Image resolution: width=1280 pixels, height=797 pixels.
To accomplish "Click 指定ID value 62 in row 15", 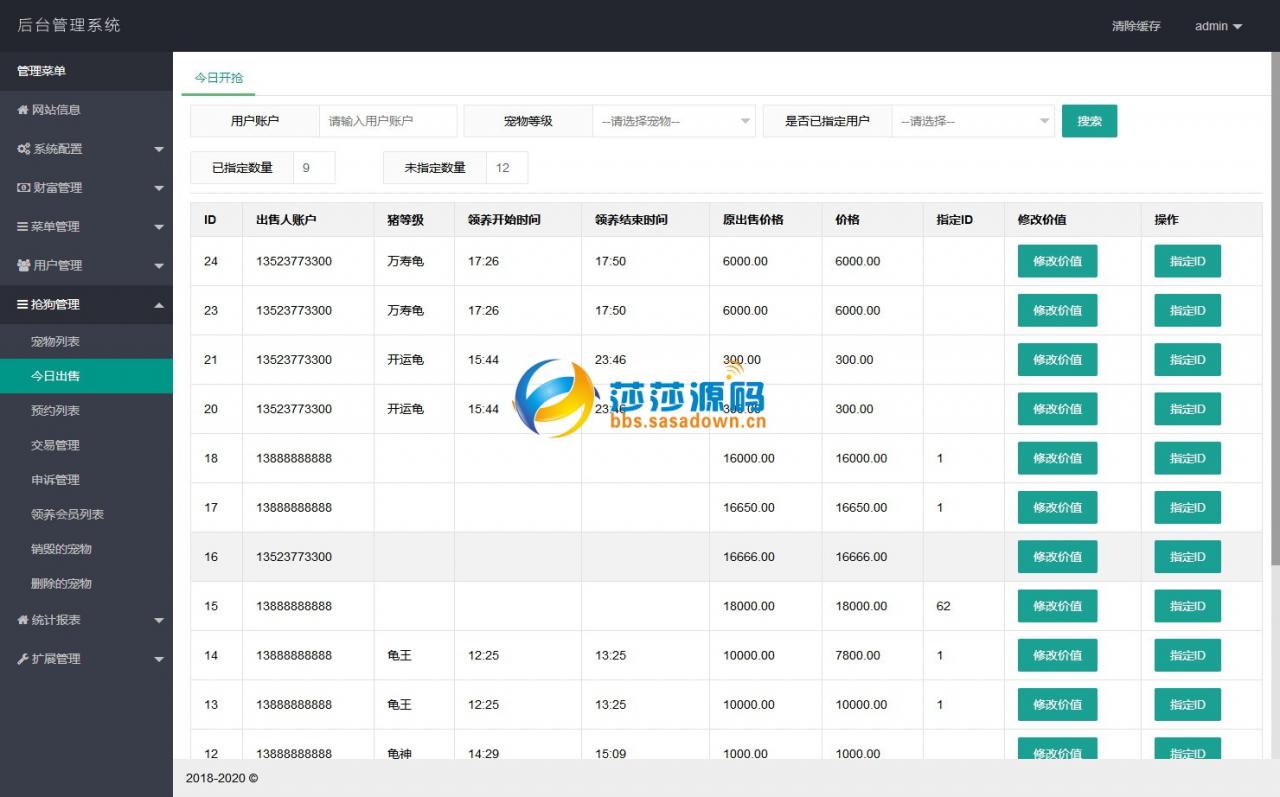I will click(x=943, y=606).
